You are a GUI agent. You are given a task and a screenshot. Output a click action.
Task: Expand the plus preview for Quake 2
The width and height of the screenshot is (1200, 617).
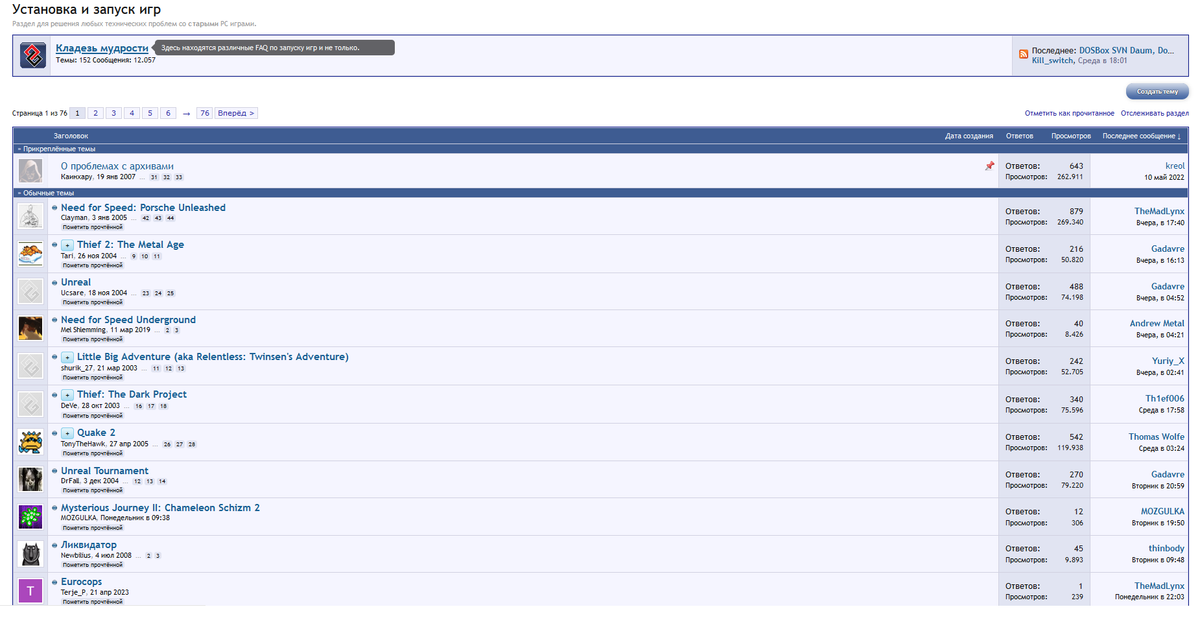pos(67,433)
